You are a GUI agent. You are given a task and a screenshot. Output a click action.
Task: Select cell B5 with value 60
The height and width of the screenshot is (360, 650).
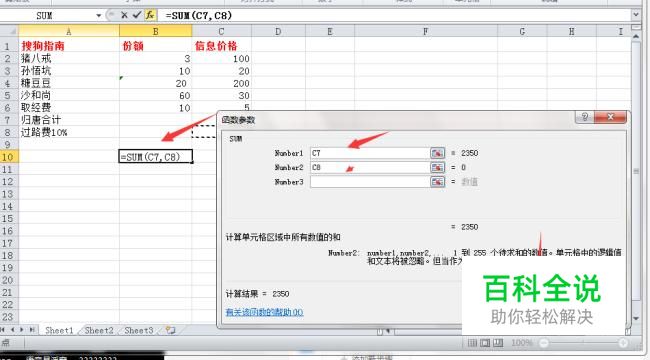tap(155, 95)
